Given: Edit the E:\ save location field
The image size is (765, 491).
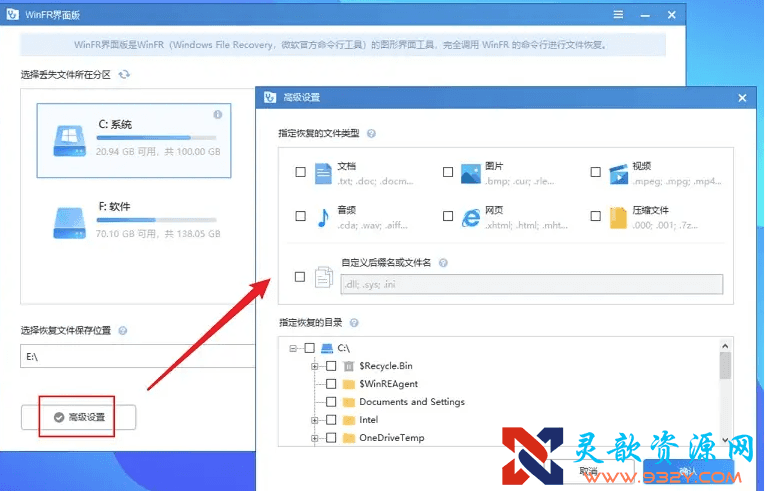Looking at the screenshot, I should pyautogui.click(x=138, y=356).
